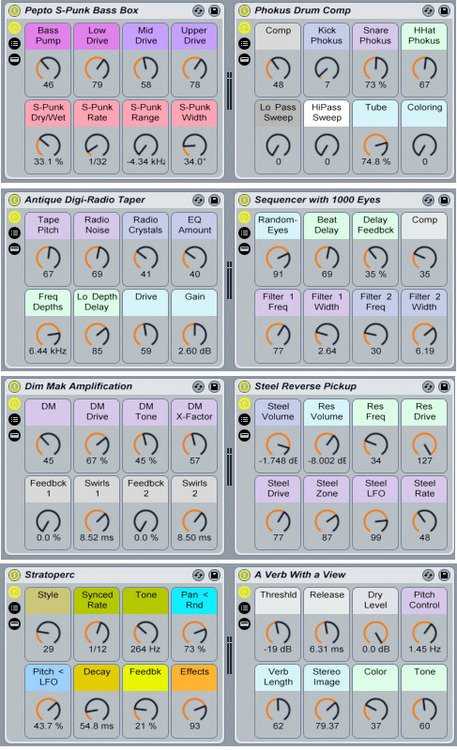Click the Pan < Rnd macro label

[x=194, y=600]
